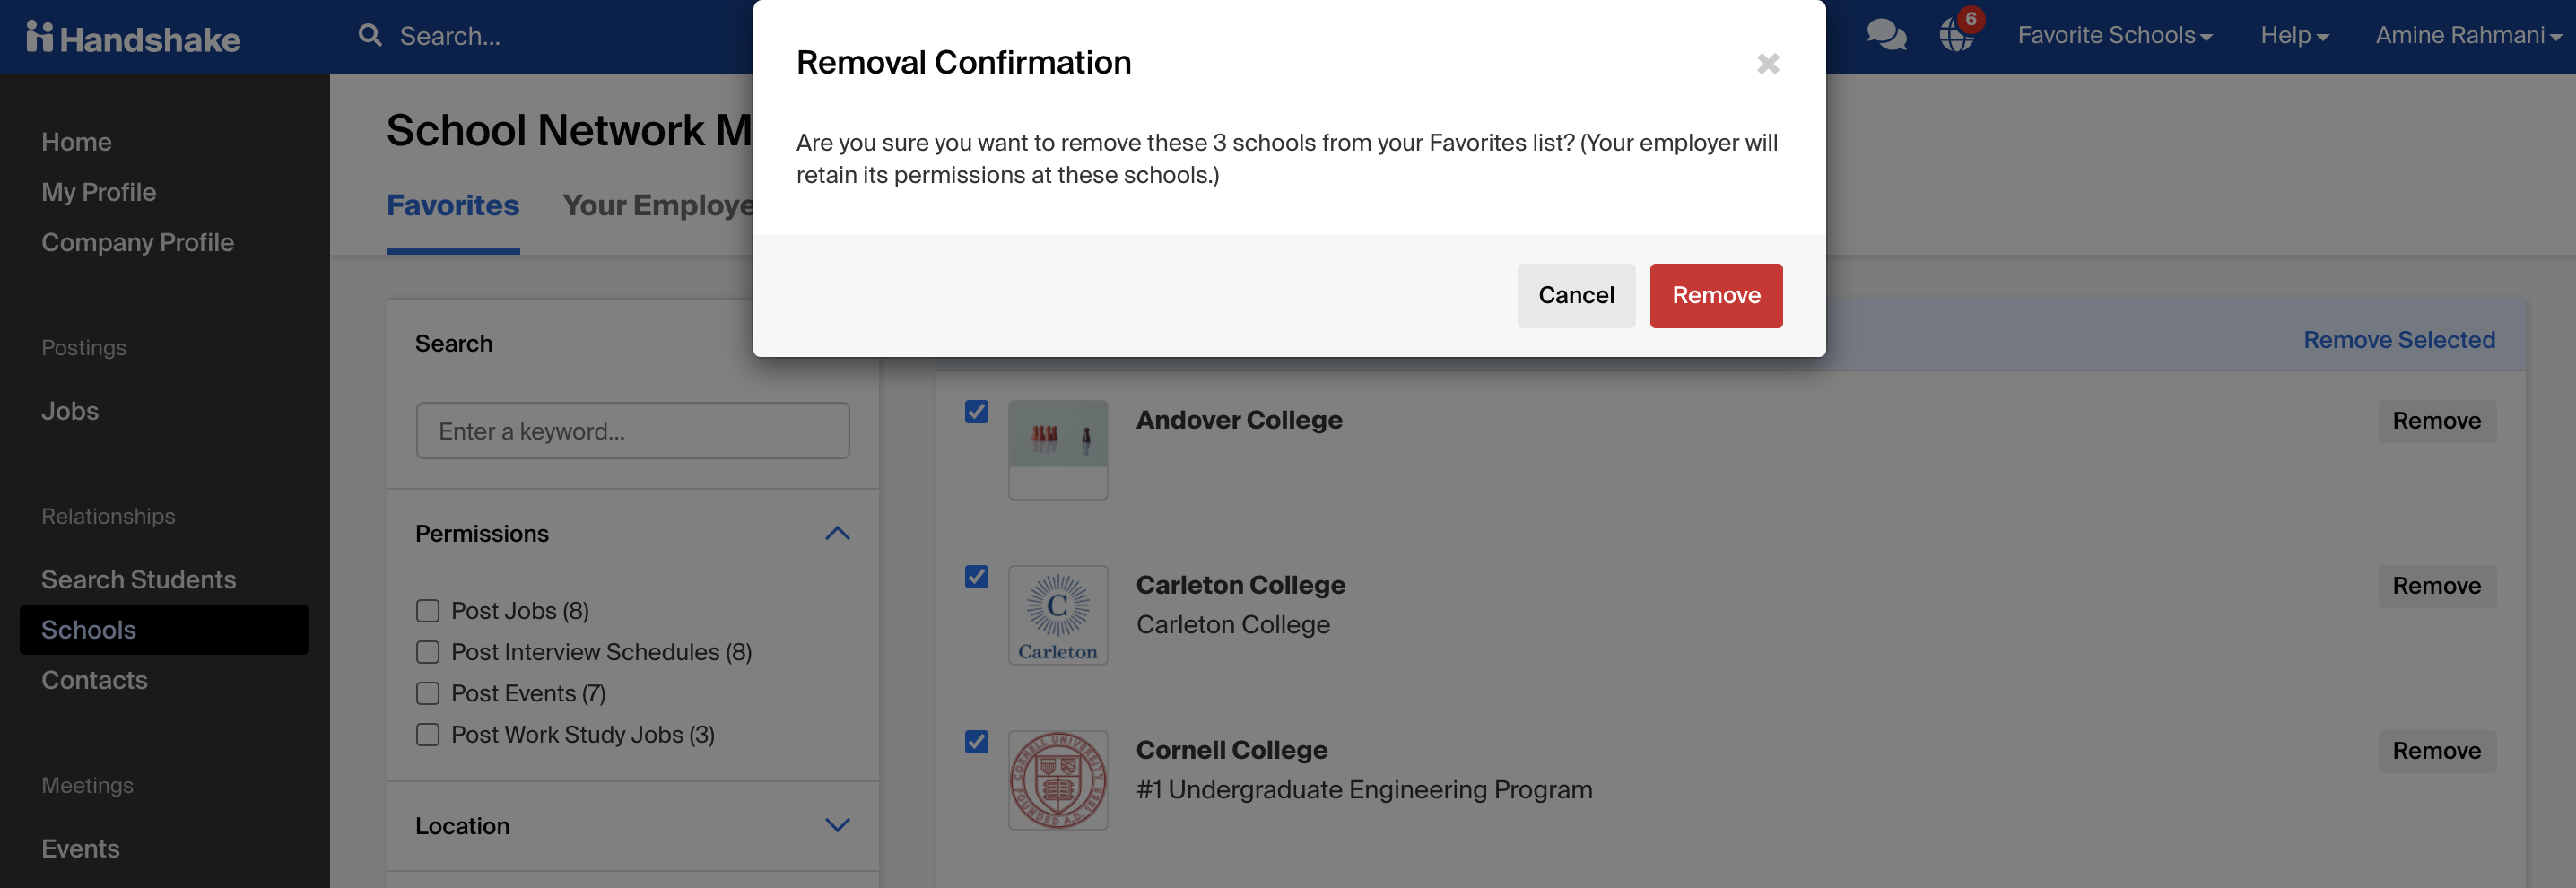Click the Cornell College seal logo

pos(1058,780)
